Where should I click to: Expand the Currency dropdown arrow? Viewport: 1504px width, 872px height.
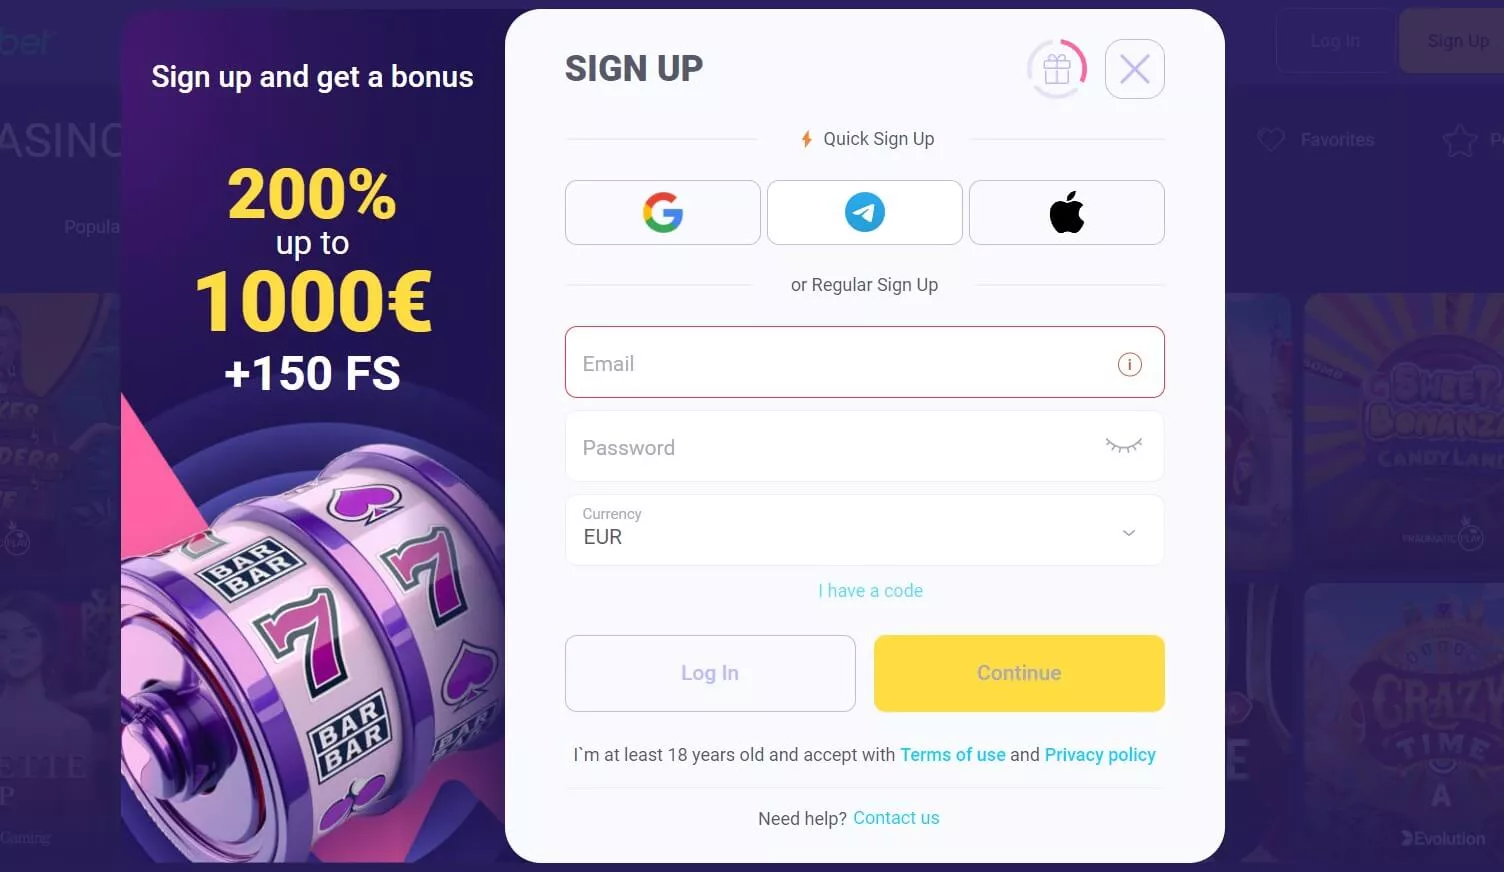click(x=1129, y=532)
